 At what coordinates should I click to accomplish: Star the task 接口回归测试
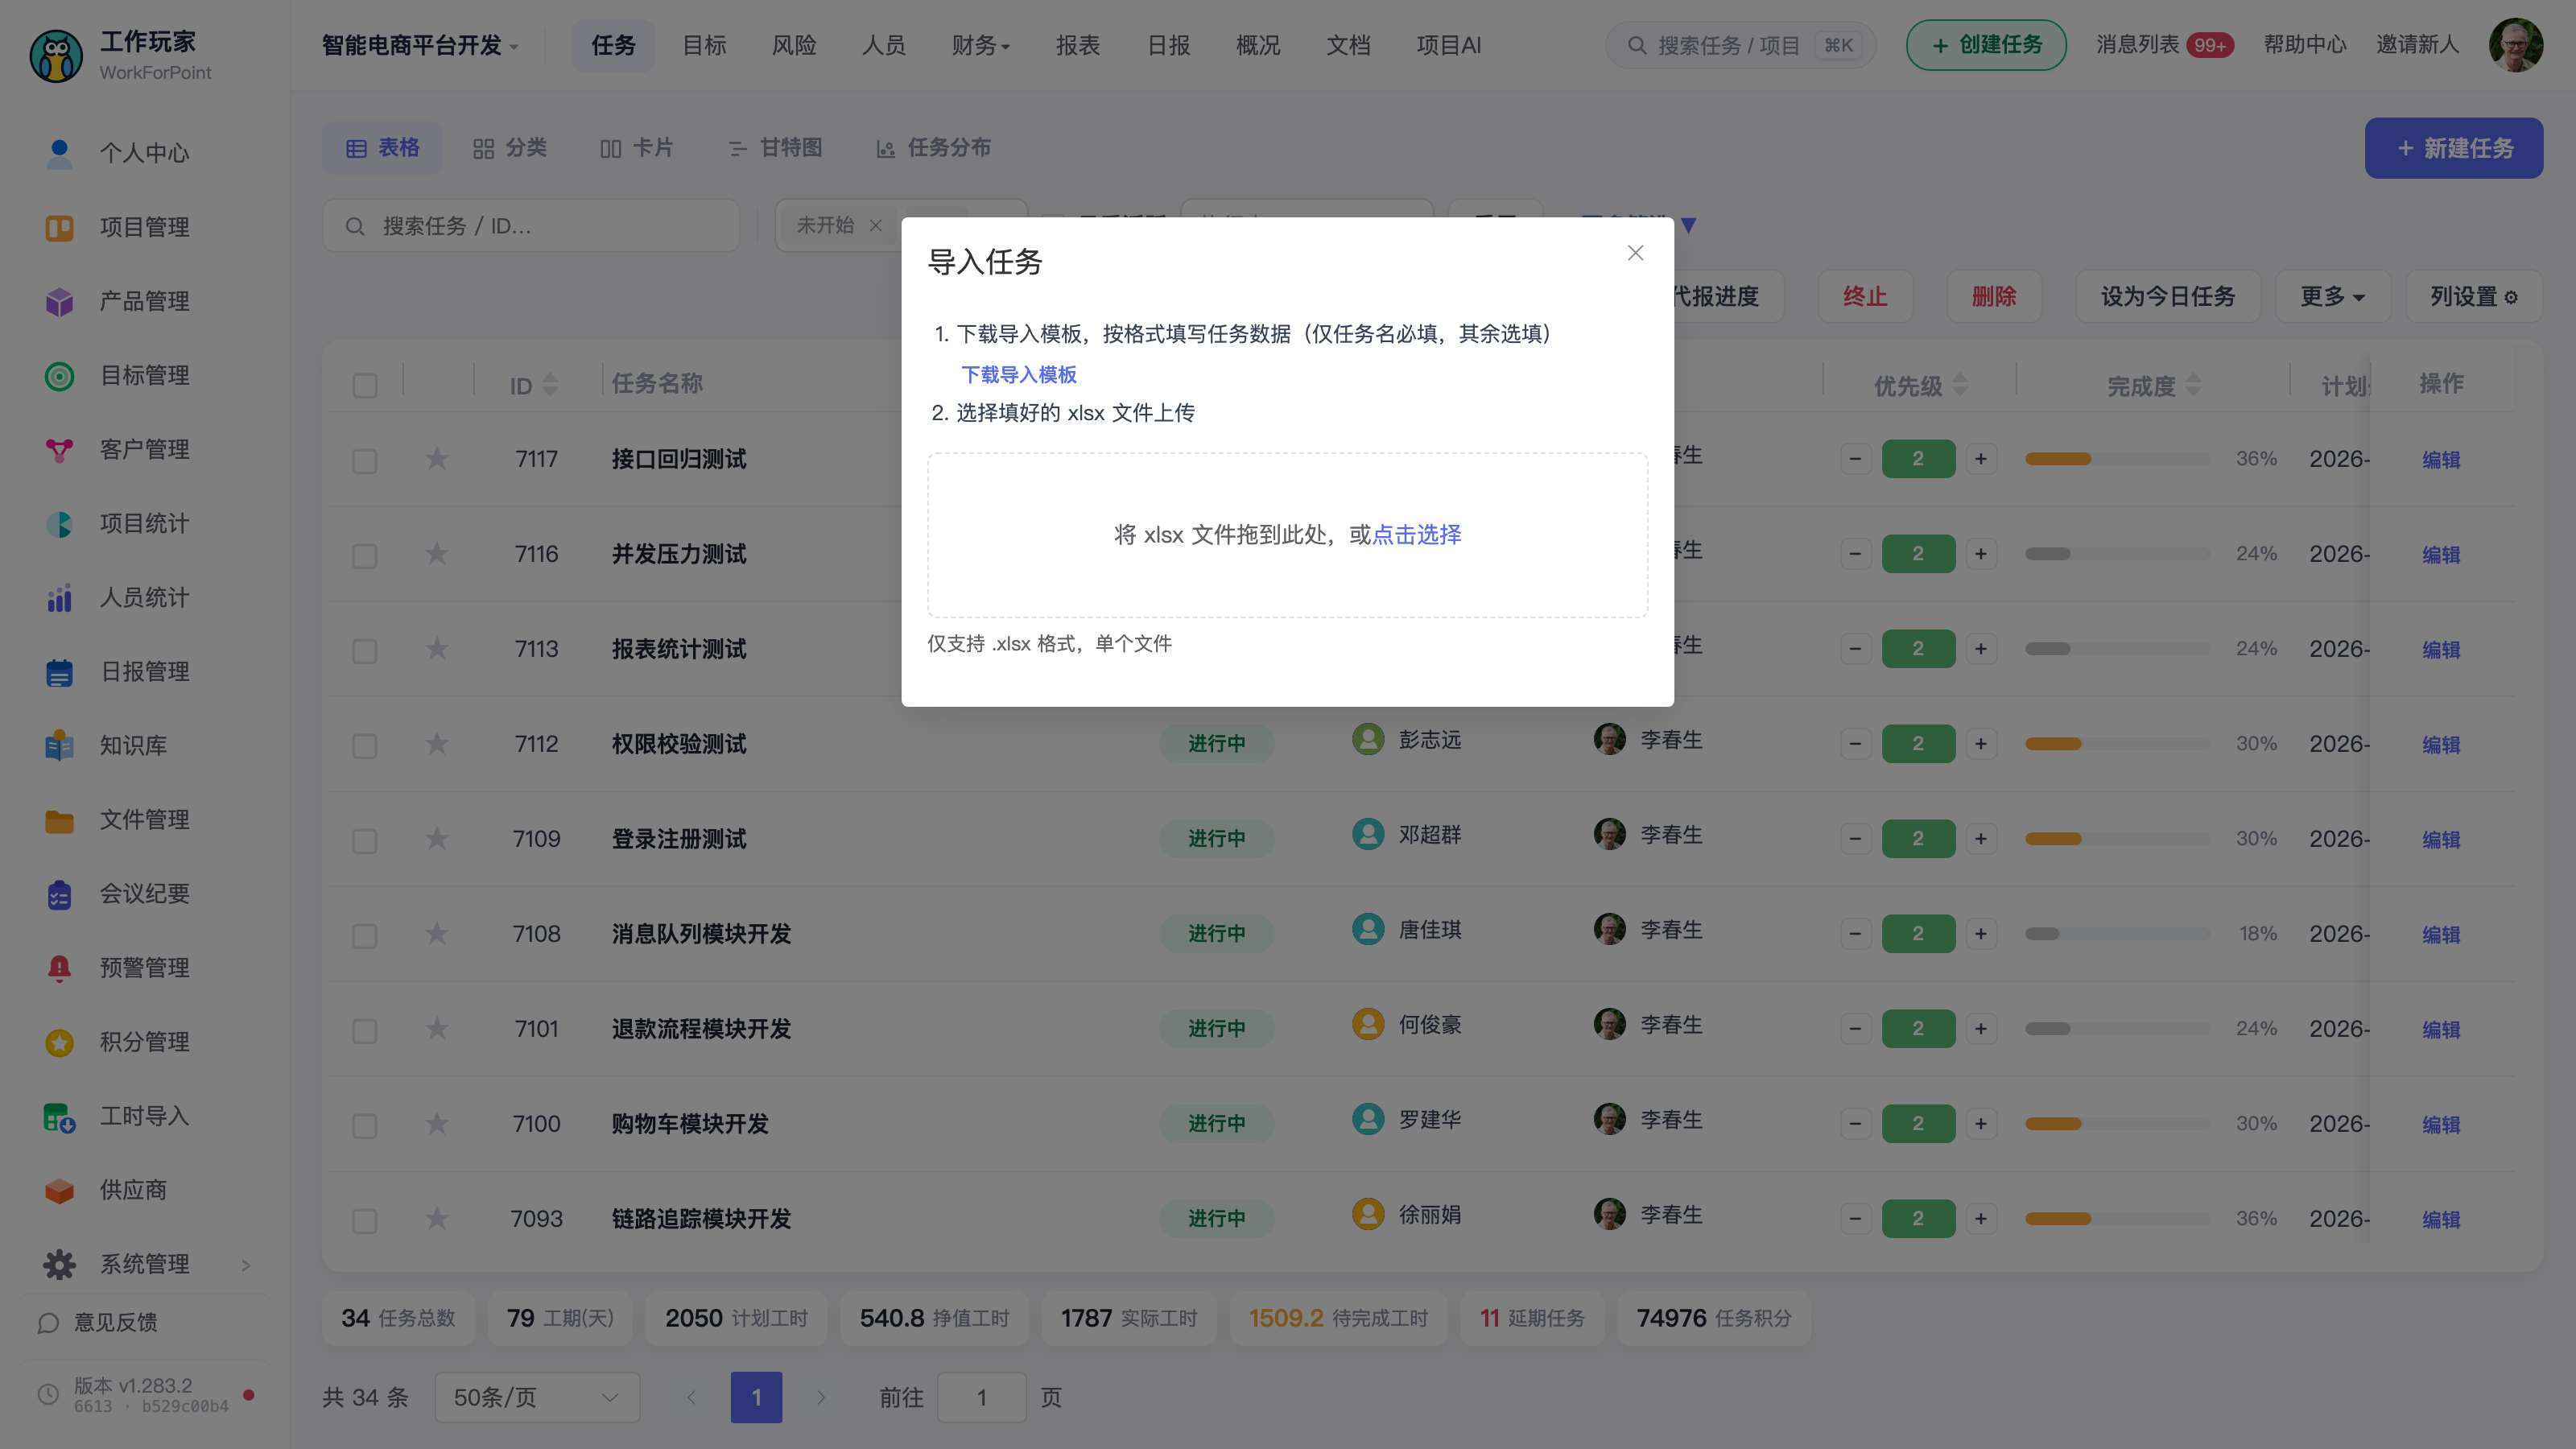click(437, 459)
